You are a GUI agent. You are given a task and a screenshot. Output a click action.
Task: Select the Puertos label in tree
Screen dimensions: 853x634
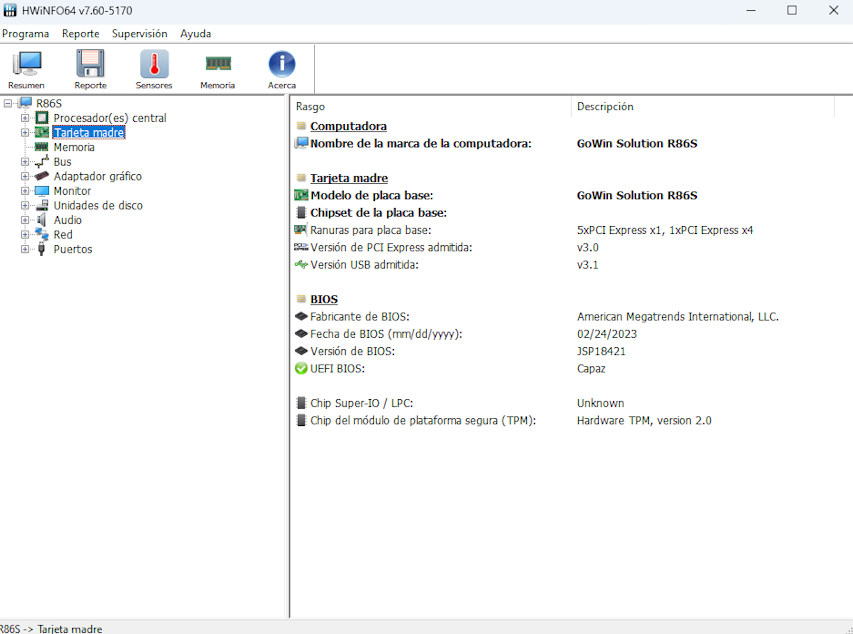[73, 249]
